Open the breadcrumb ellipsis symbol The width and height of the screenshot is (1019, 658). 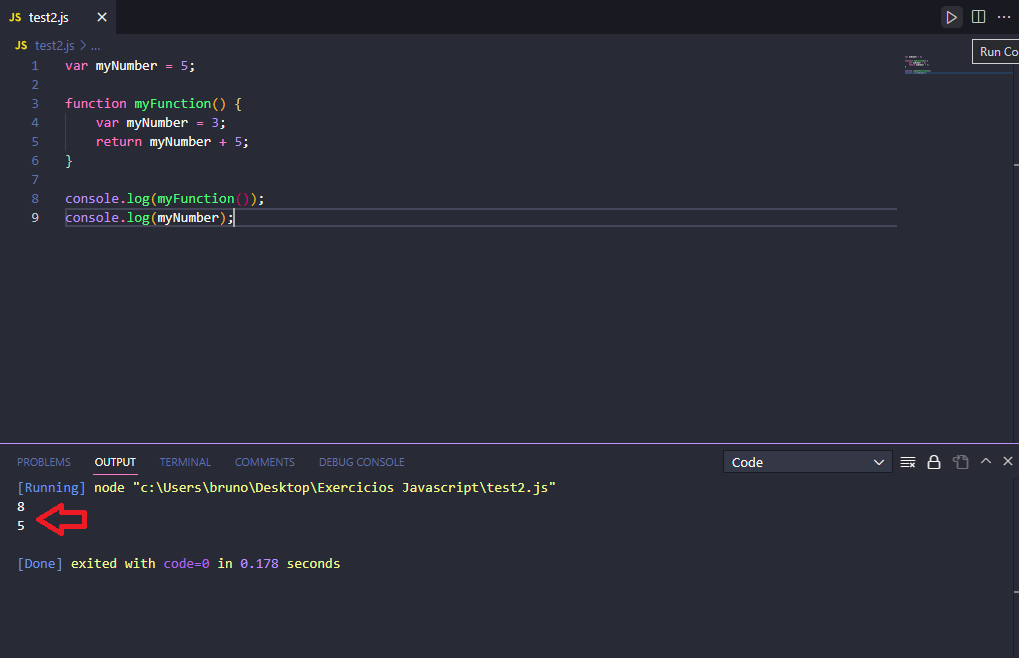point(96,45)
